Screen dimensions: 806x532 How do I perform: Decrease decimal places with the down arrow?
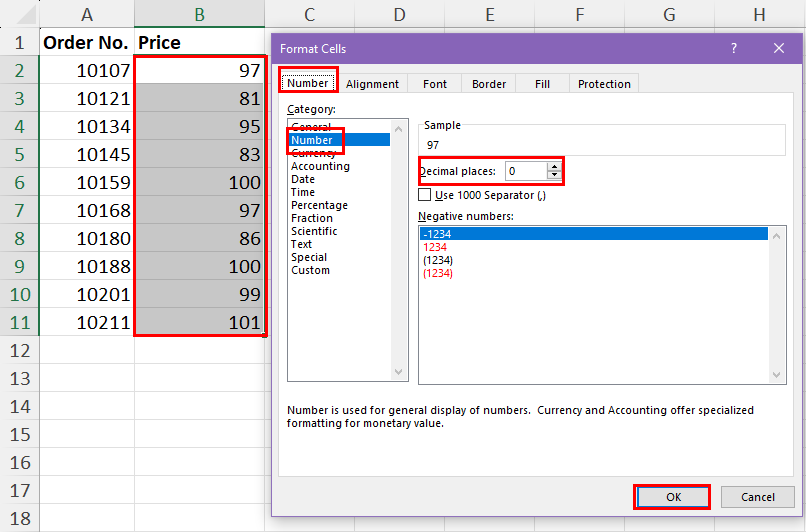click(x=554, y=175)
